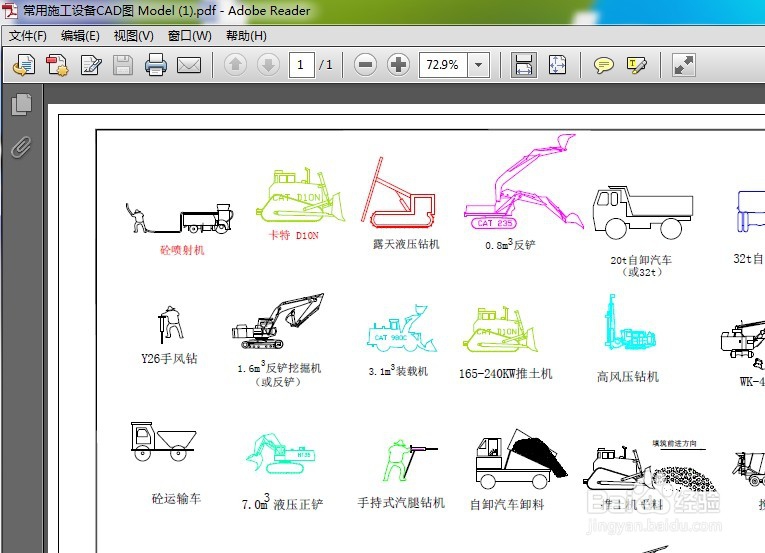The width and height of the screenshot is (765, 553).
Task: Click the 72.9% zoom value field
Action: [x=443, y=64]
